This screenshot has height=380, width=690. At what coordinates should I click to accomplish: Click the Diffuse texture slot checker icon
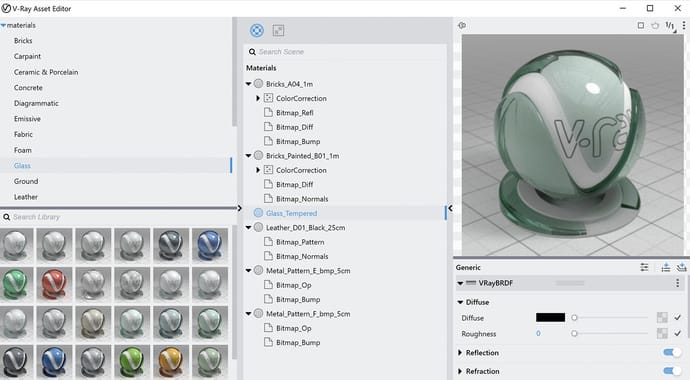662,318
